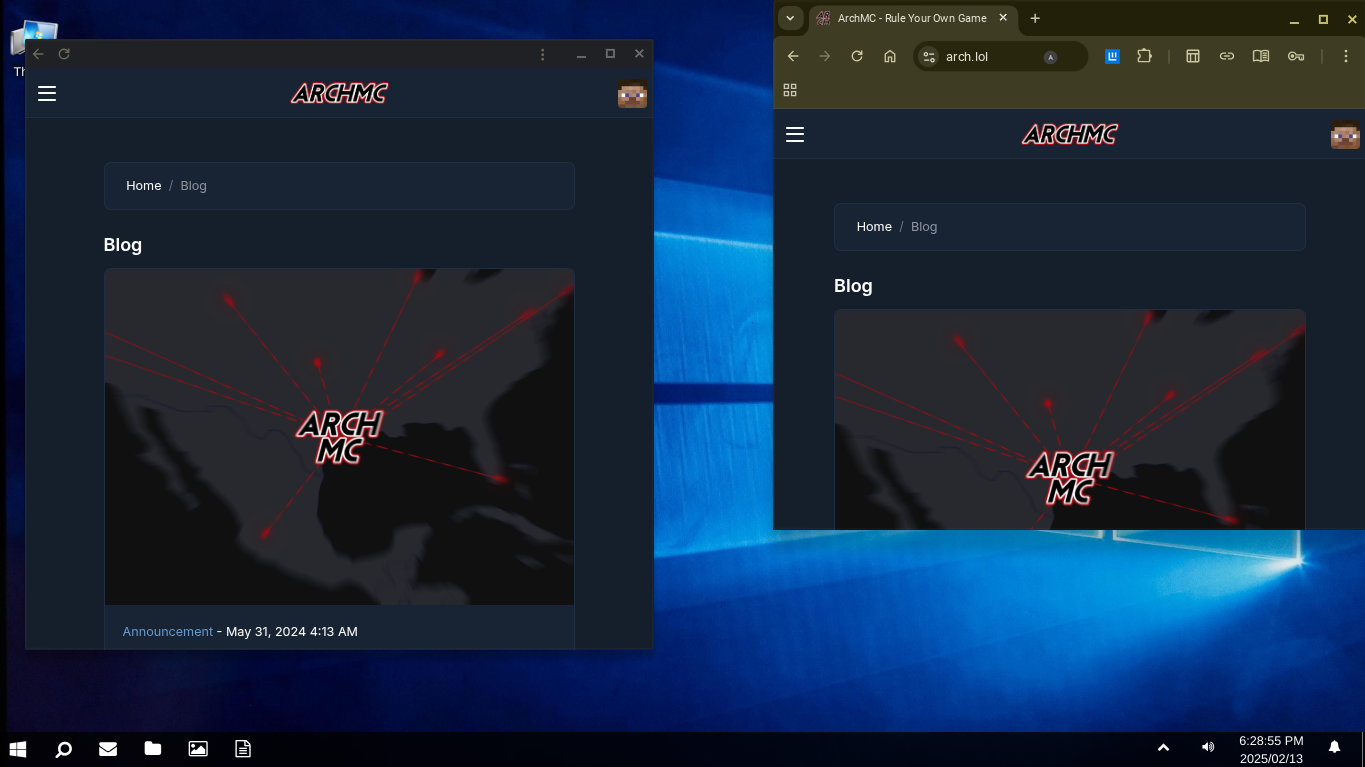Reload the arch.lol page in Chrome
This screenshot has width=1365, height=767.
coord(857,56)
